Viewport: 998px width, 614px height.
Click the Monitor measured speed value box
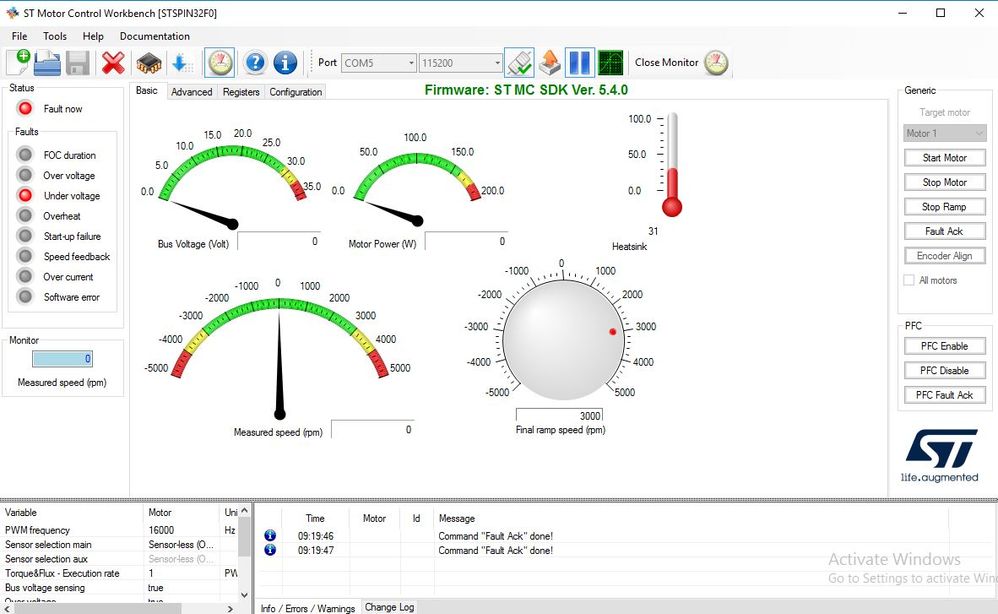coord(62,359)
